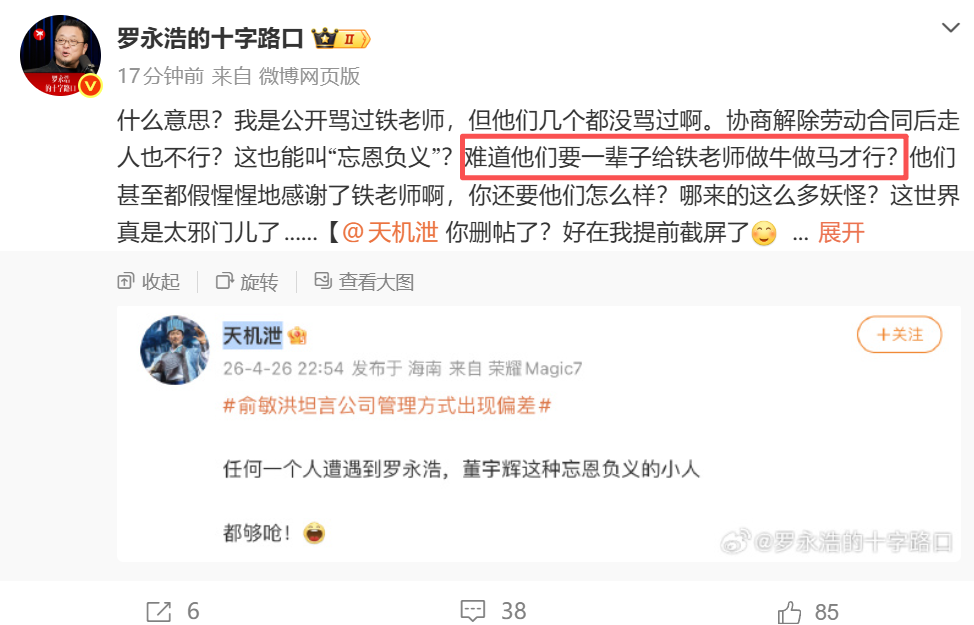Open the 罗永浩的十字路口 username link

click(210, 39)
